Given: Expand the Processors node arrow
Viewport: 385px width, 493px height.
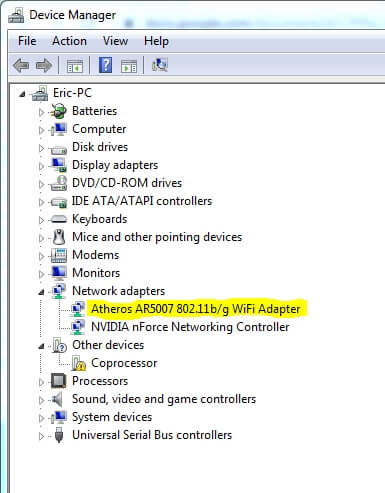Looking at the screenshot, I should (41, 382).
